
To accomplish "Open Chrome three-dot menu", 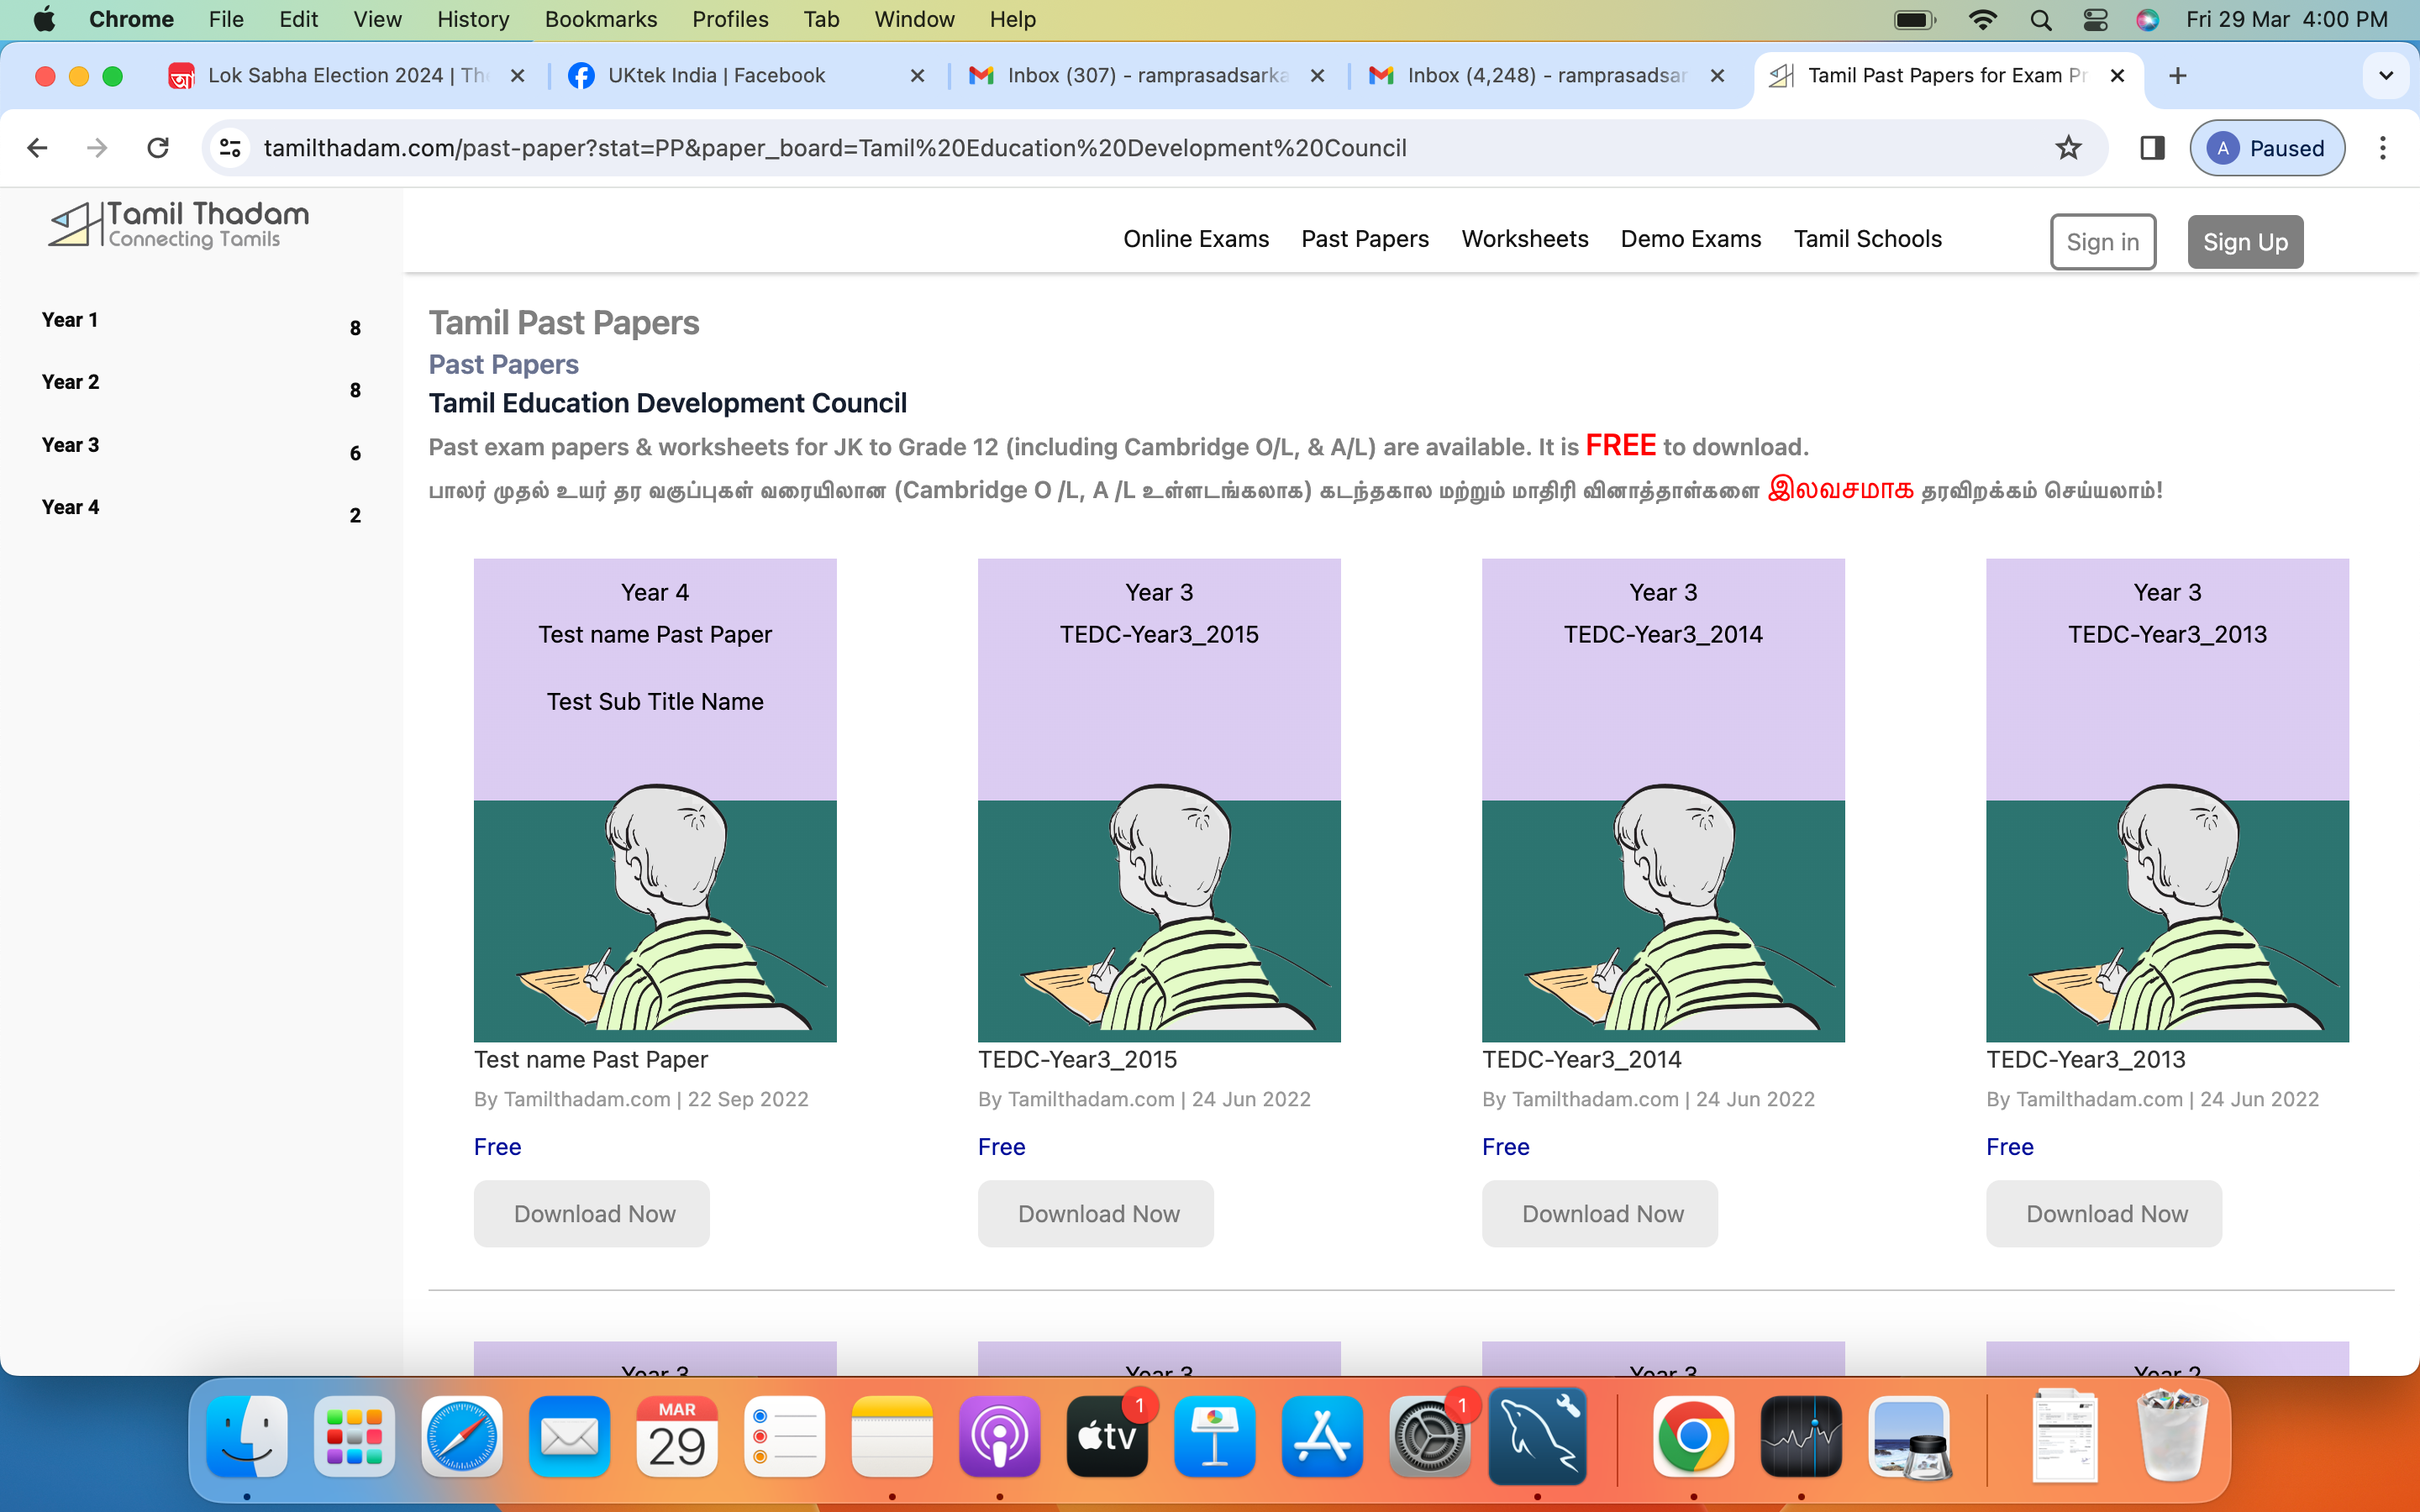I will [x=2382, y=148].
